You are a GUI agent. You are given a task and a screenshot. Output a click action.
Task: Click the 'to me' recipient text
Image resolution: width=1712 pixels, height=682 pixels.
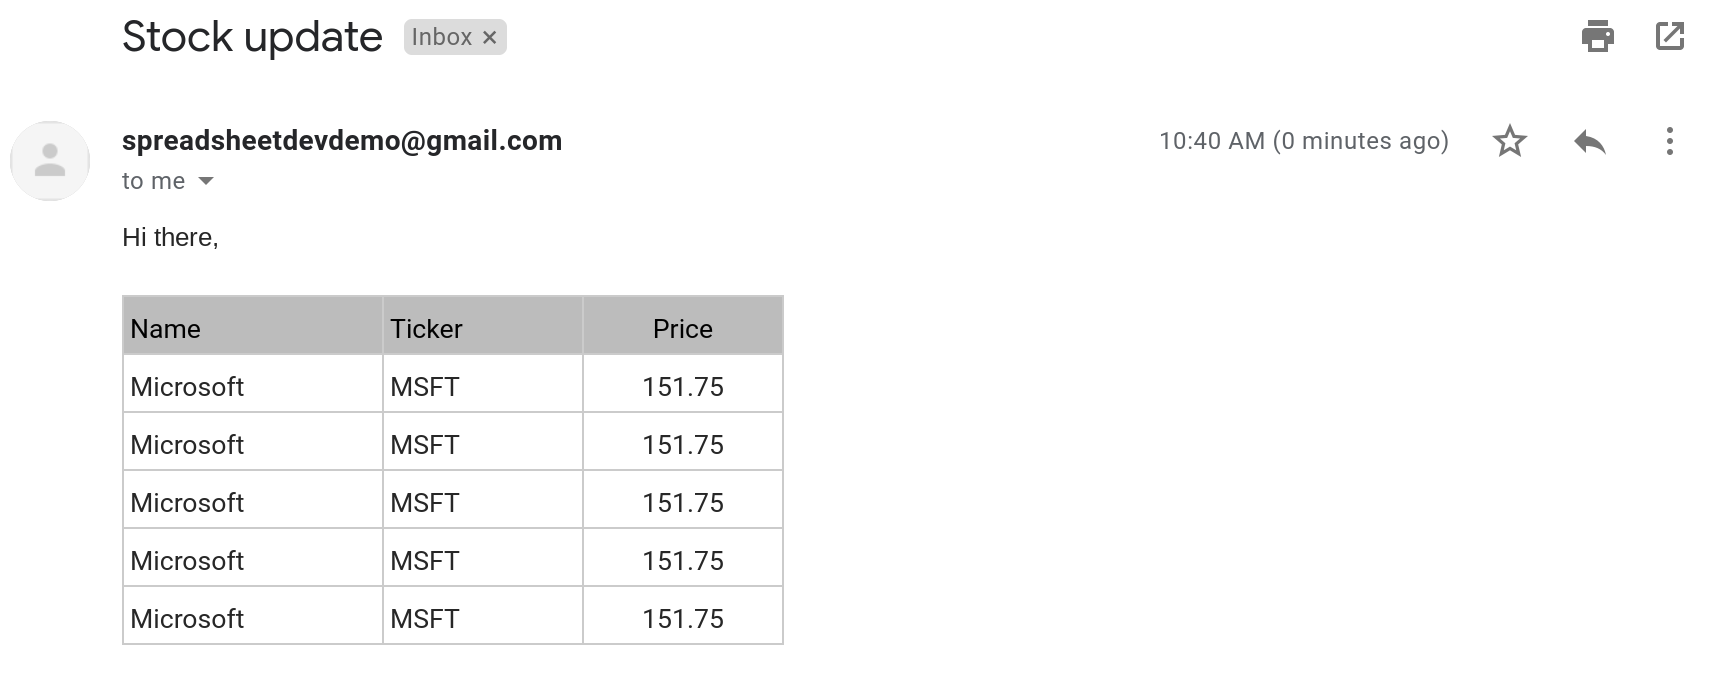pos(153,181)
